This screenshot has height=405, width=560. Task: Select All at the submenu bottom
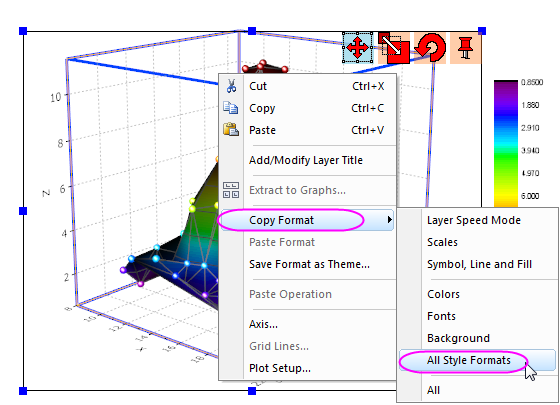point(478,390)
